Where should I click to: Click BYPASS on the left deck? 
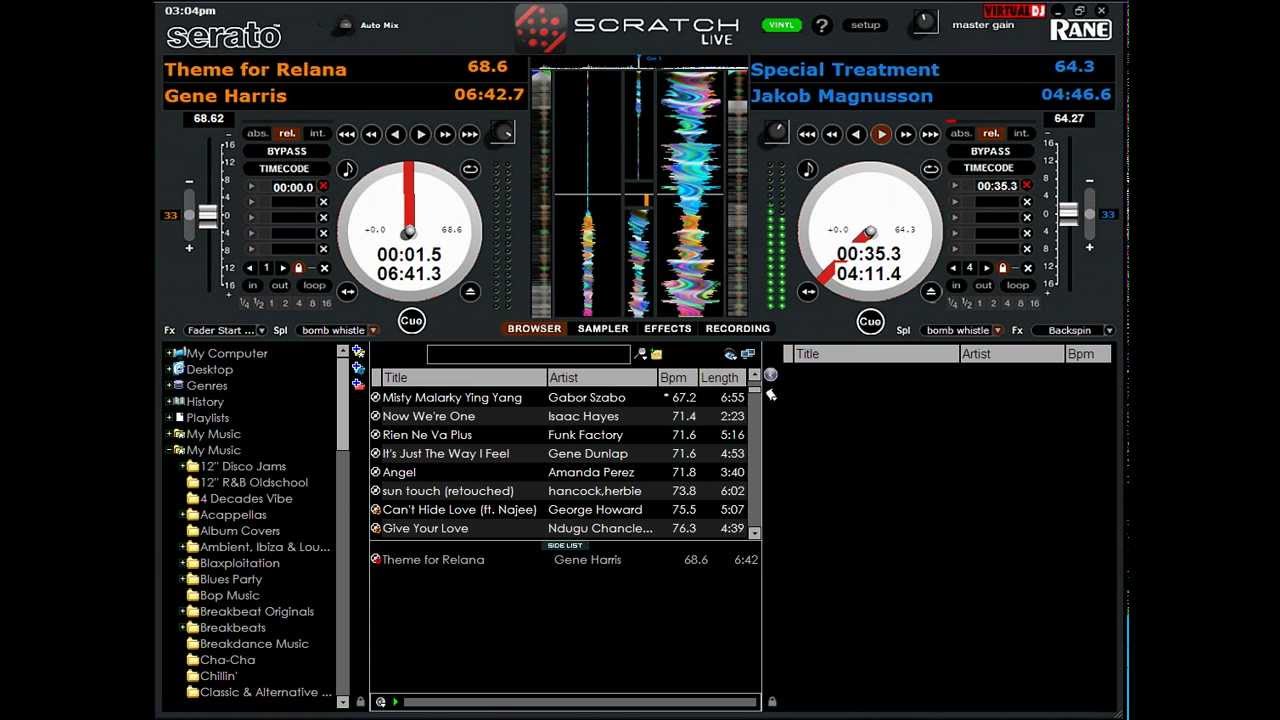[x=287, y=151]
